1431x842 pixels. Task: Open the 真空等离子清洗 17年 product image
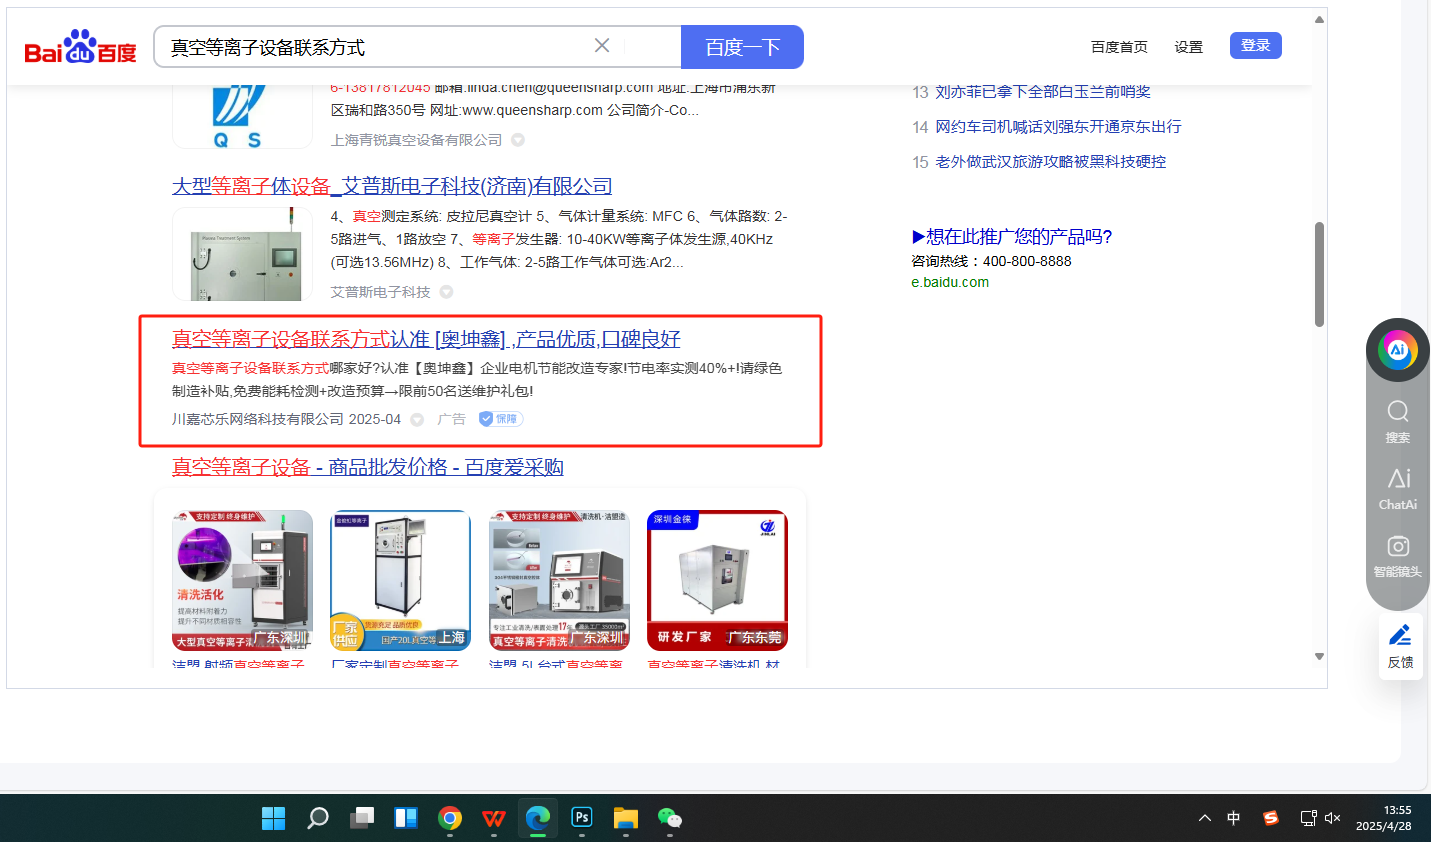559,580
